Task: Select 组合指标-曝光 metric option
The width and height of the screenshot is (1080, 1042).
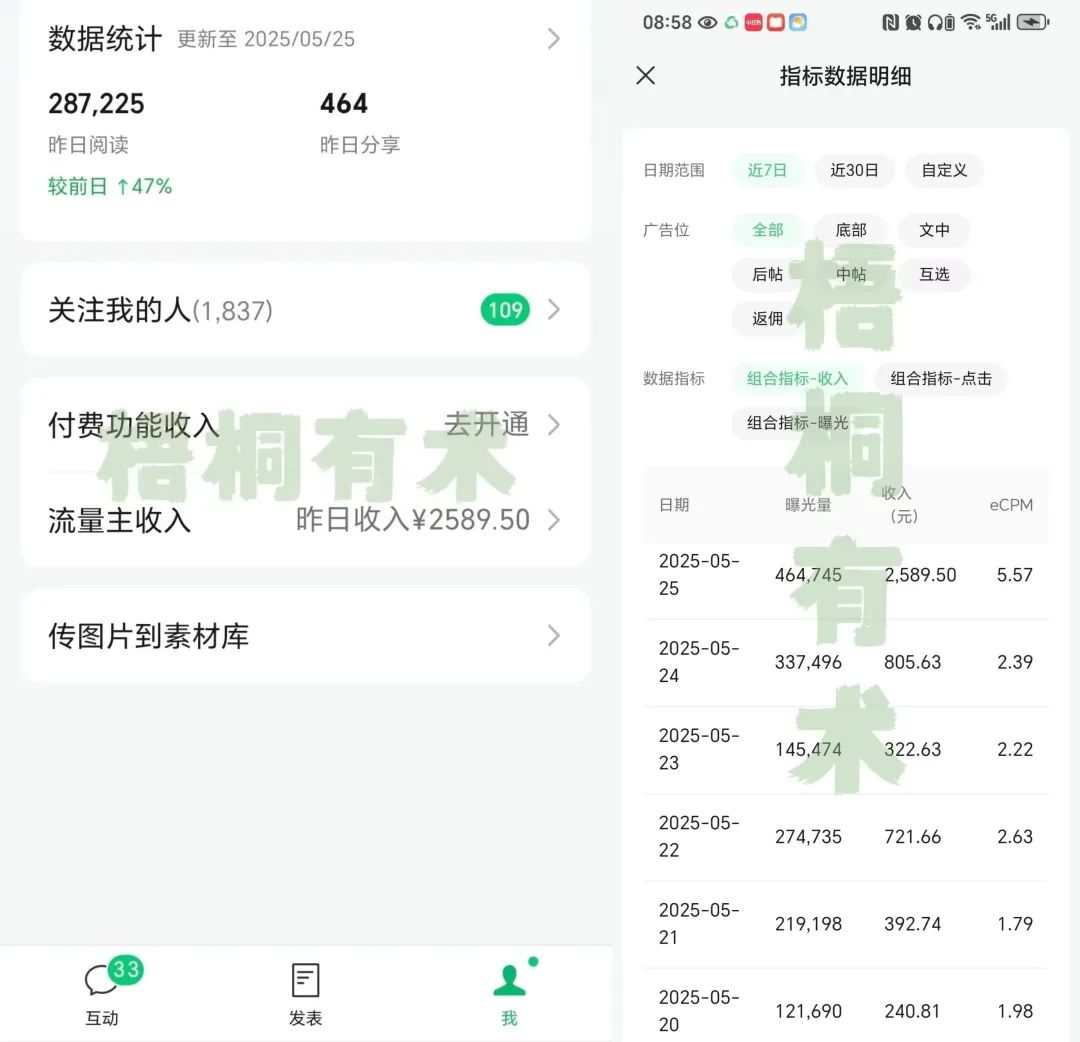Action: 797,423
